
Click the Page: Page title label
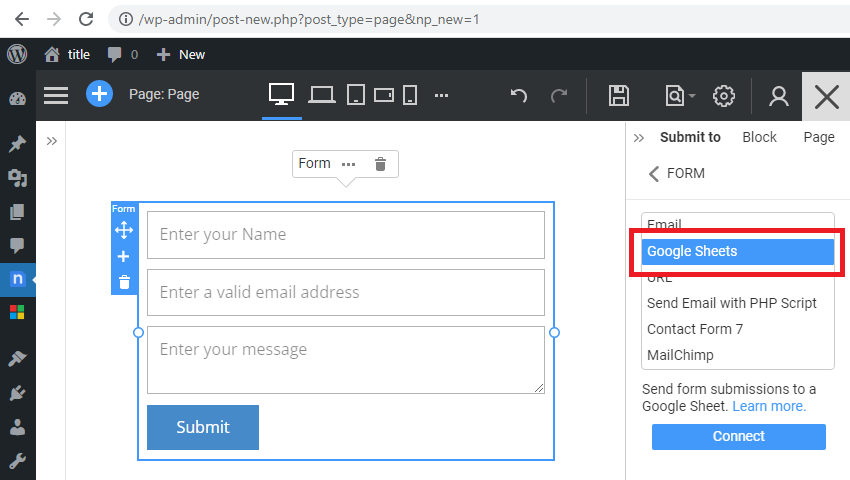164,94
